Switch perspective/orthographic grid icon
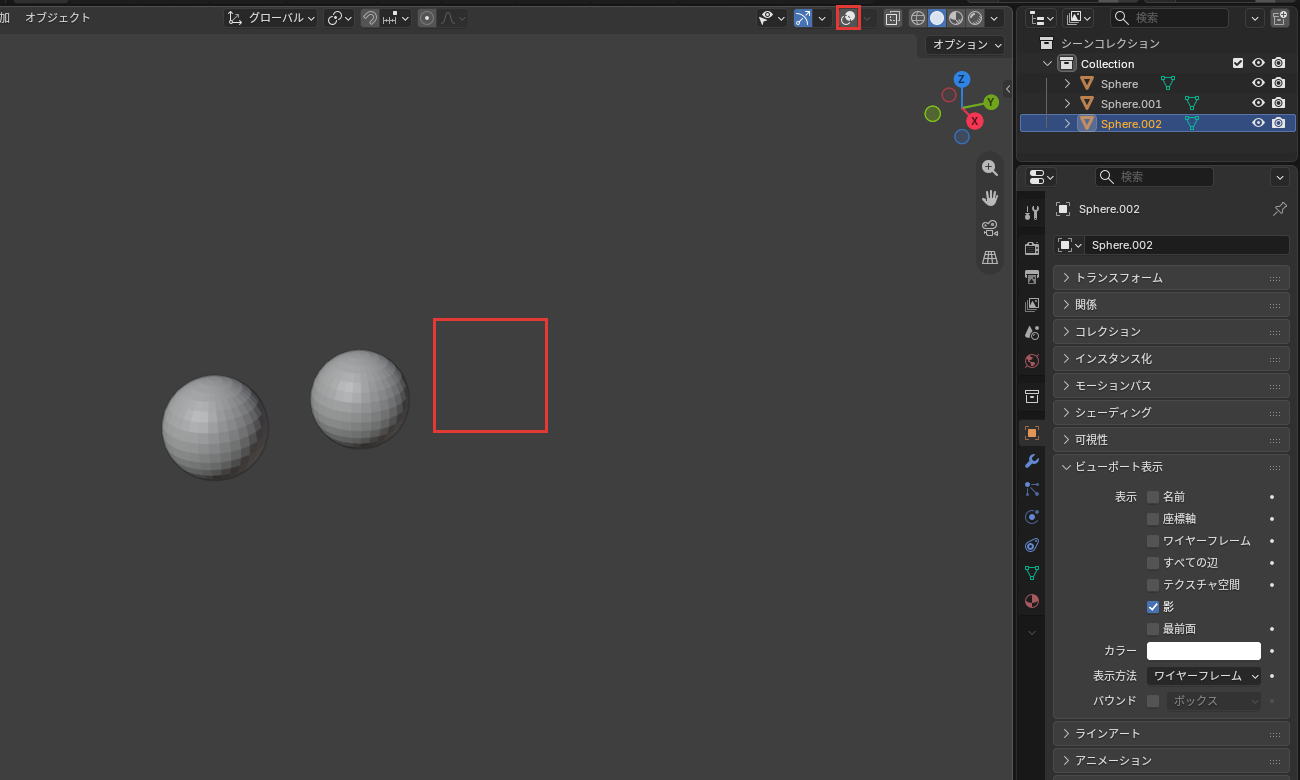 990,258
